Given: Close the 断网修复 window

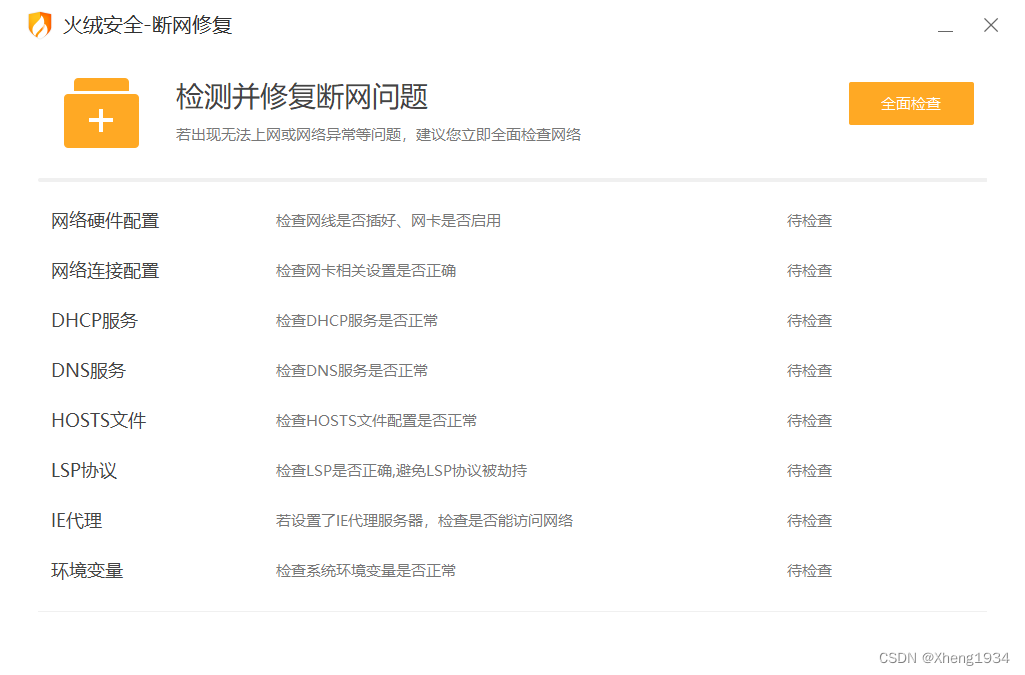Looking at the screenshot, I should 990,25.
